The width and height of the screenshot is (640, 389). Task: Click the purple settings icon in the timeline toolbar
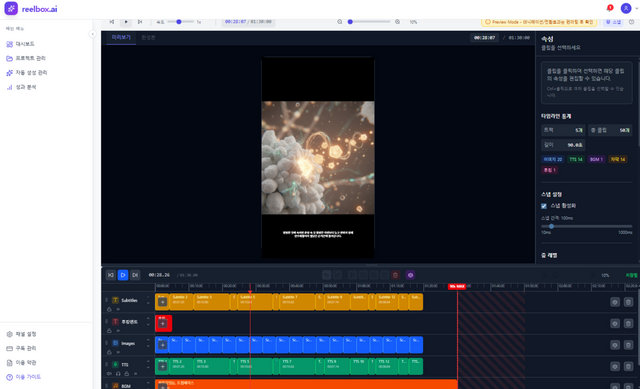pyautogui.click(x=411, y=275)
